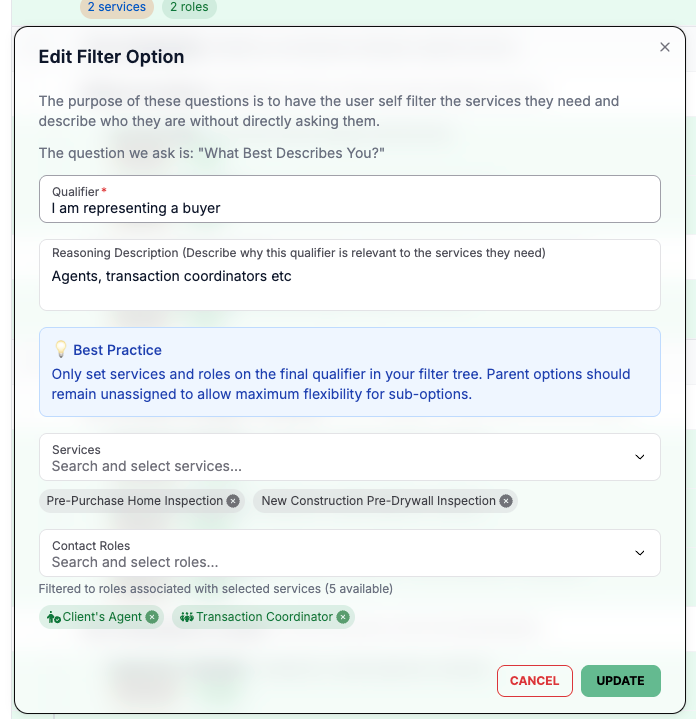Remove Pre-Purchase Home Inspection service chip
The image size is (696, 719).
[x=233, y=501]
